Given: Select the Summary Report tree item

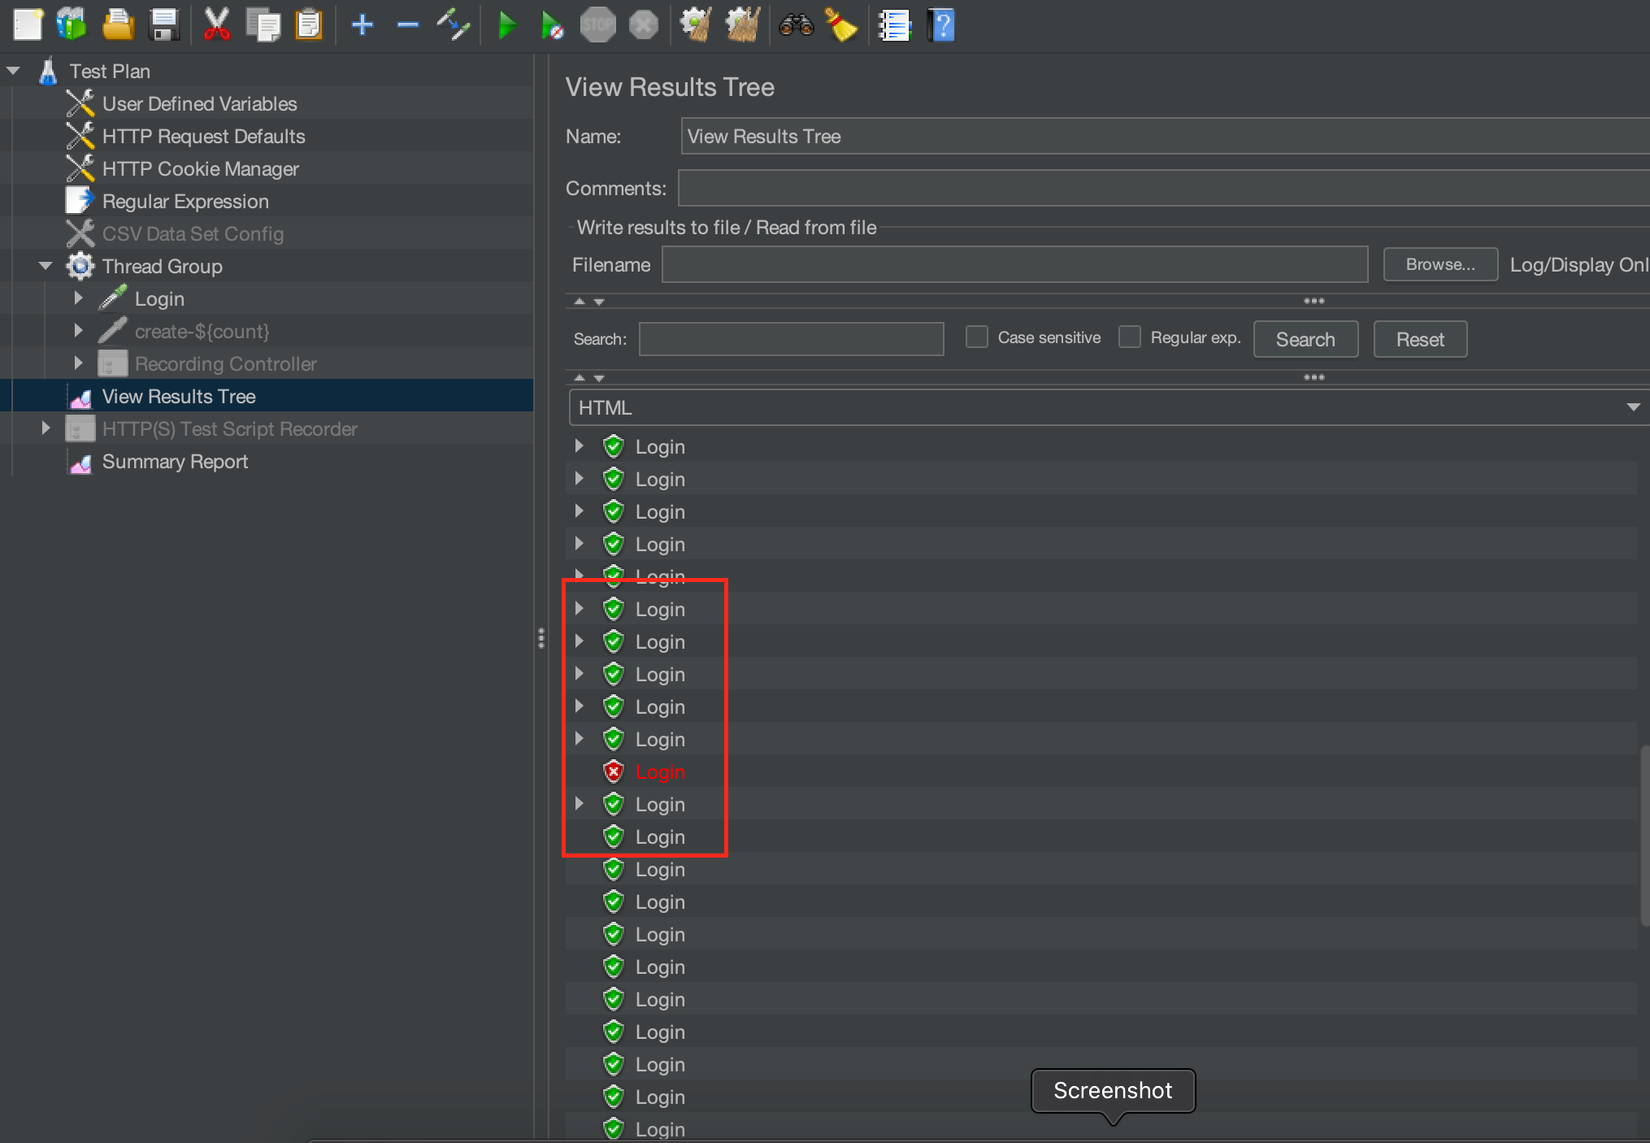Looking at the screenshot, I should click(x=175, y=461).
